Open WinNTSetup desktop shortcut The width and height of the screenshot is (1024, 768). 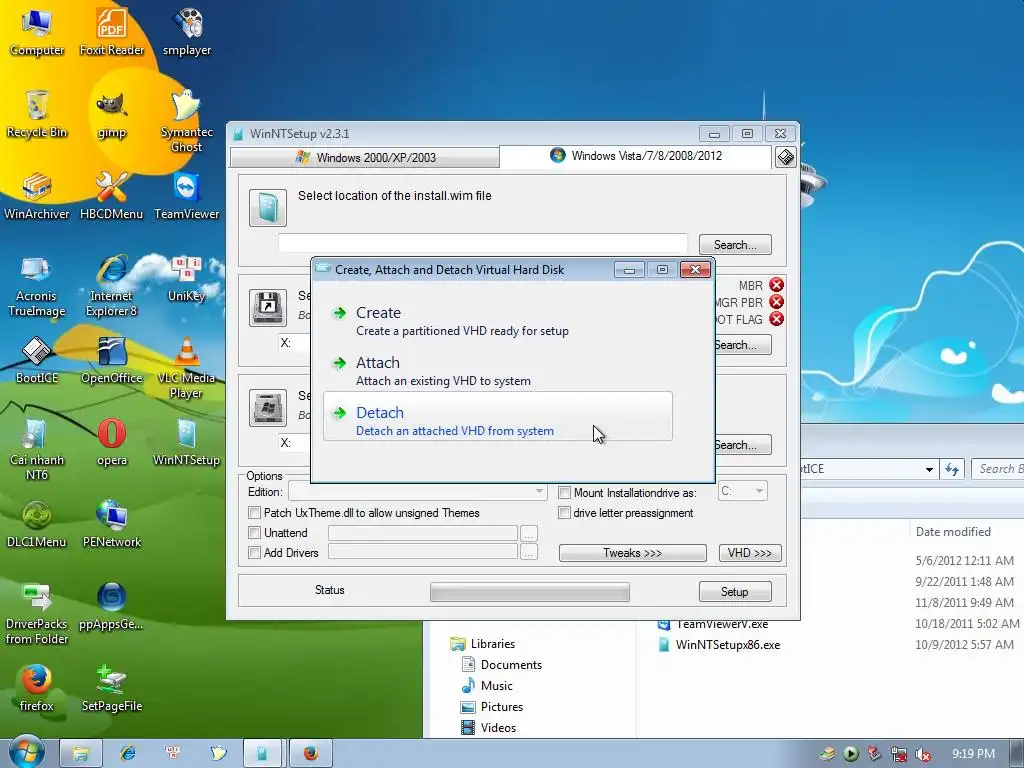pos(187,442)
